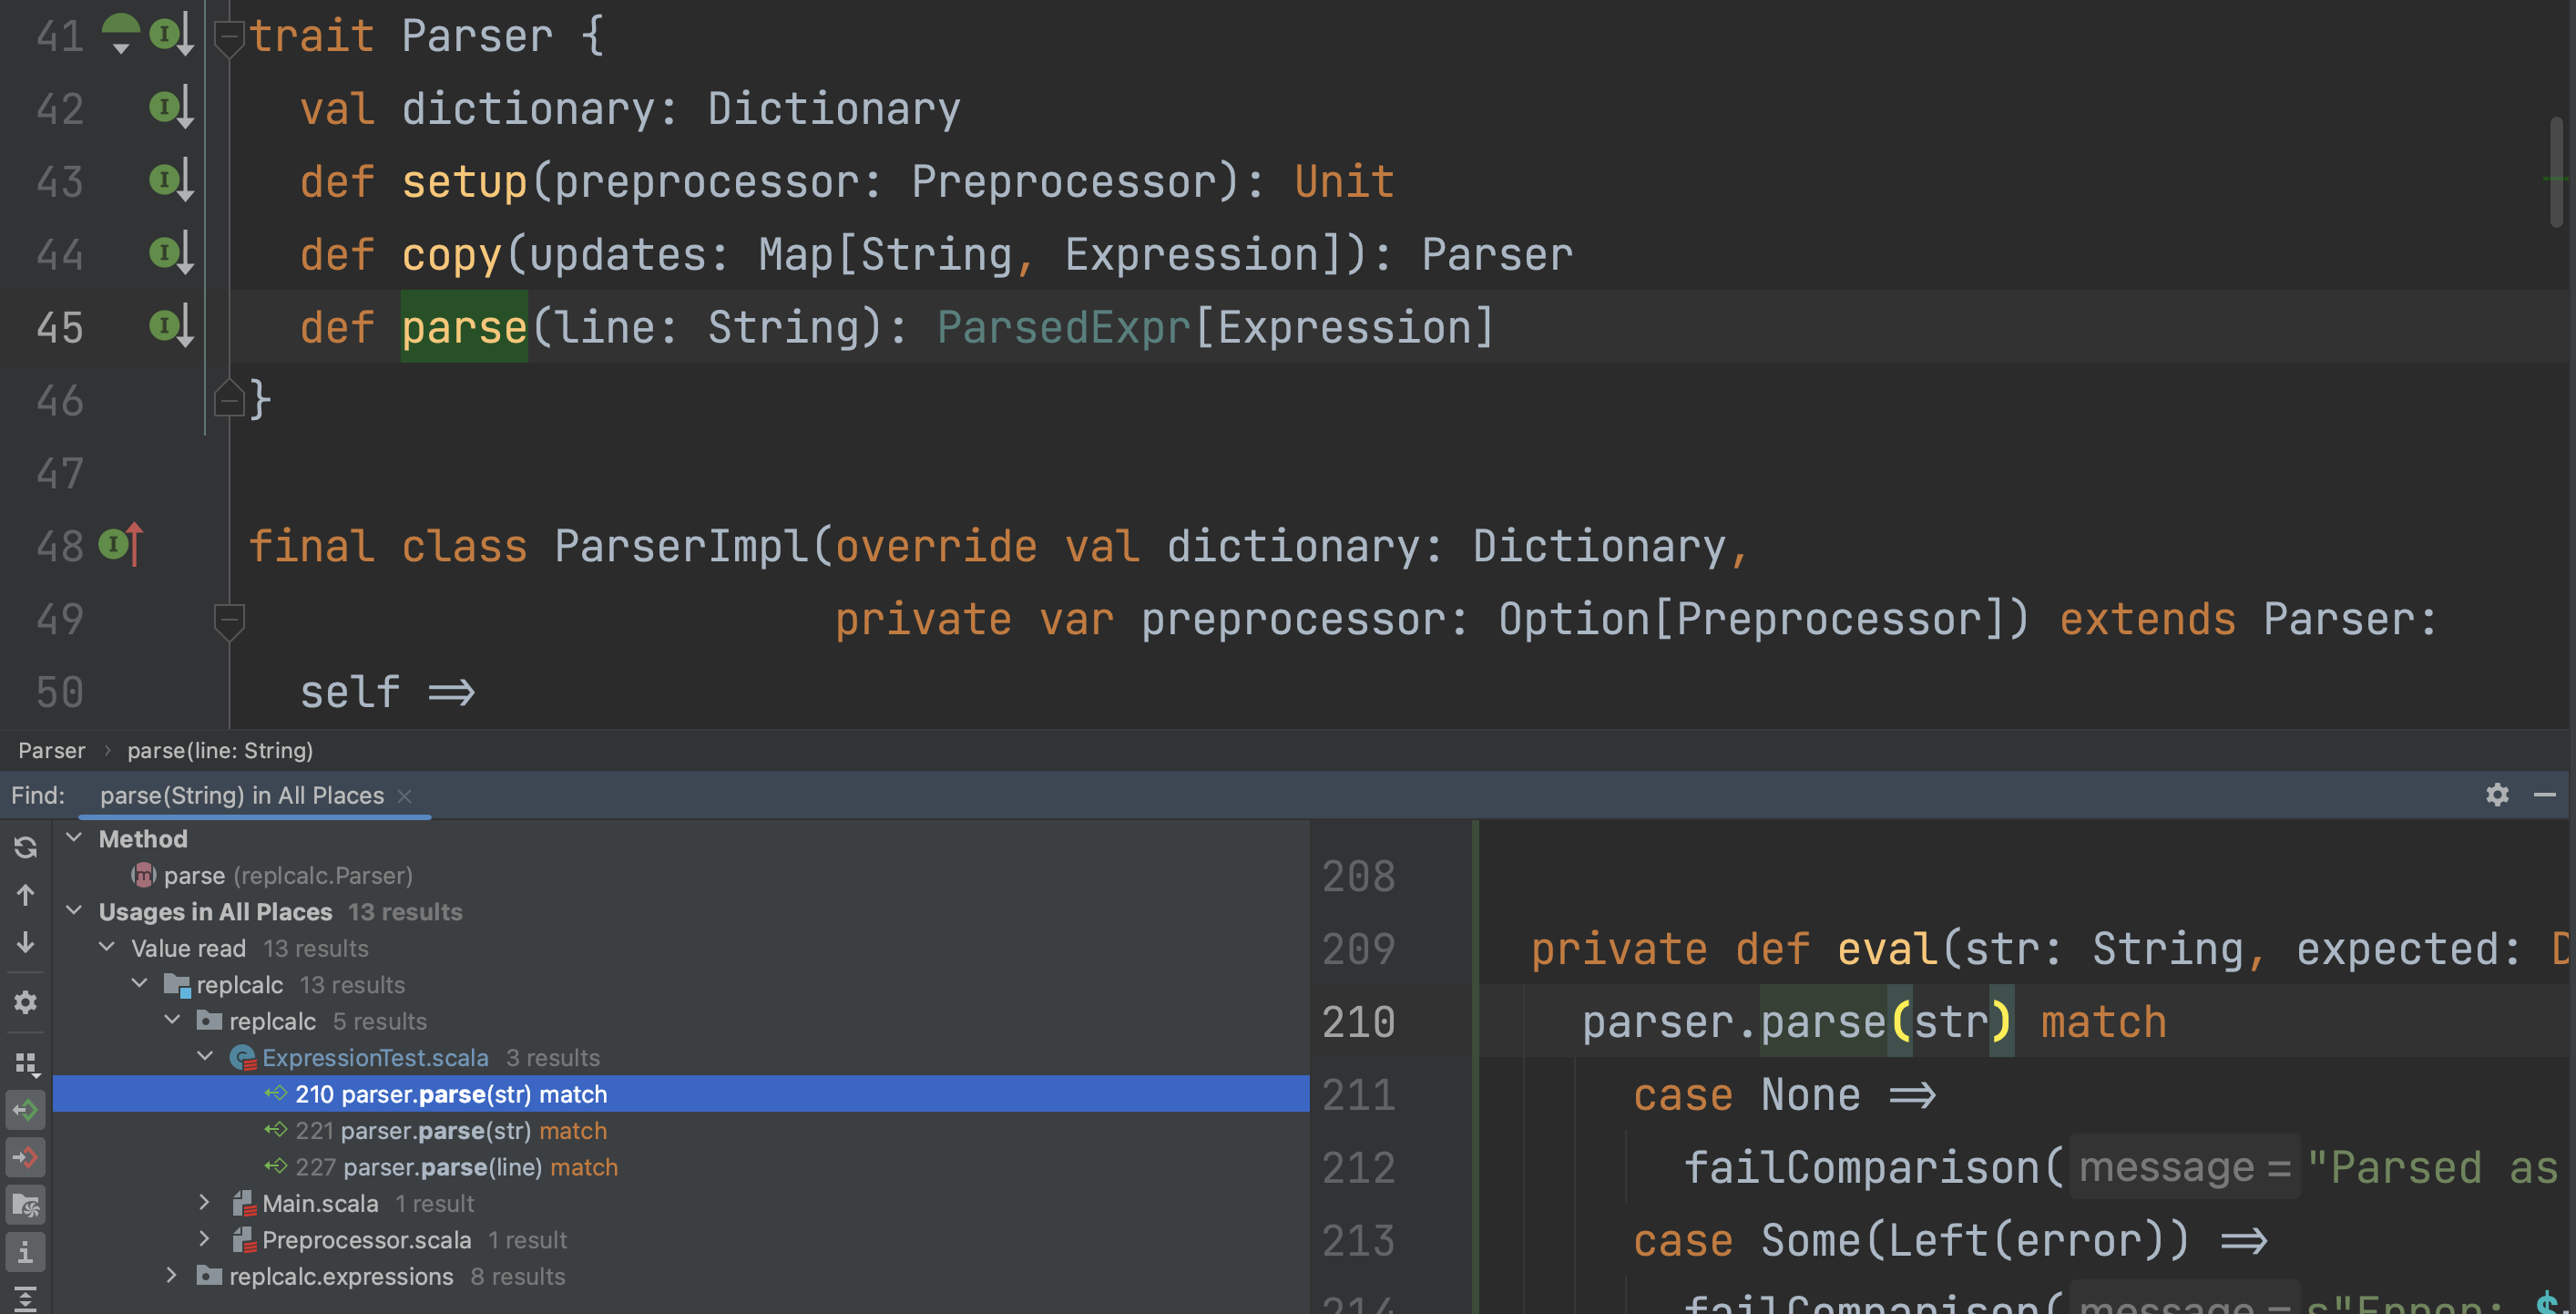This screenshot has width=2576, height=1314.
Task: Rerun the find usages search
Action: (x=25, y=847)
